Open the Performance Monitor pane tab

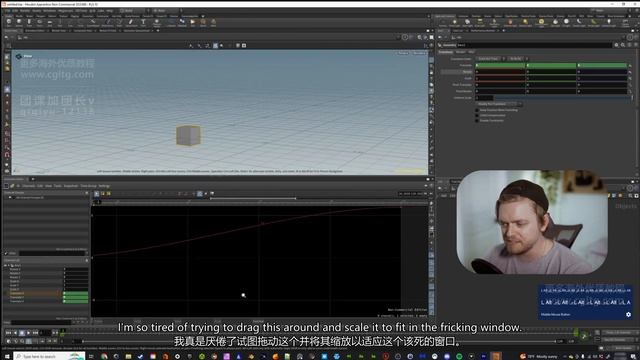click(x=482, y=31)
